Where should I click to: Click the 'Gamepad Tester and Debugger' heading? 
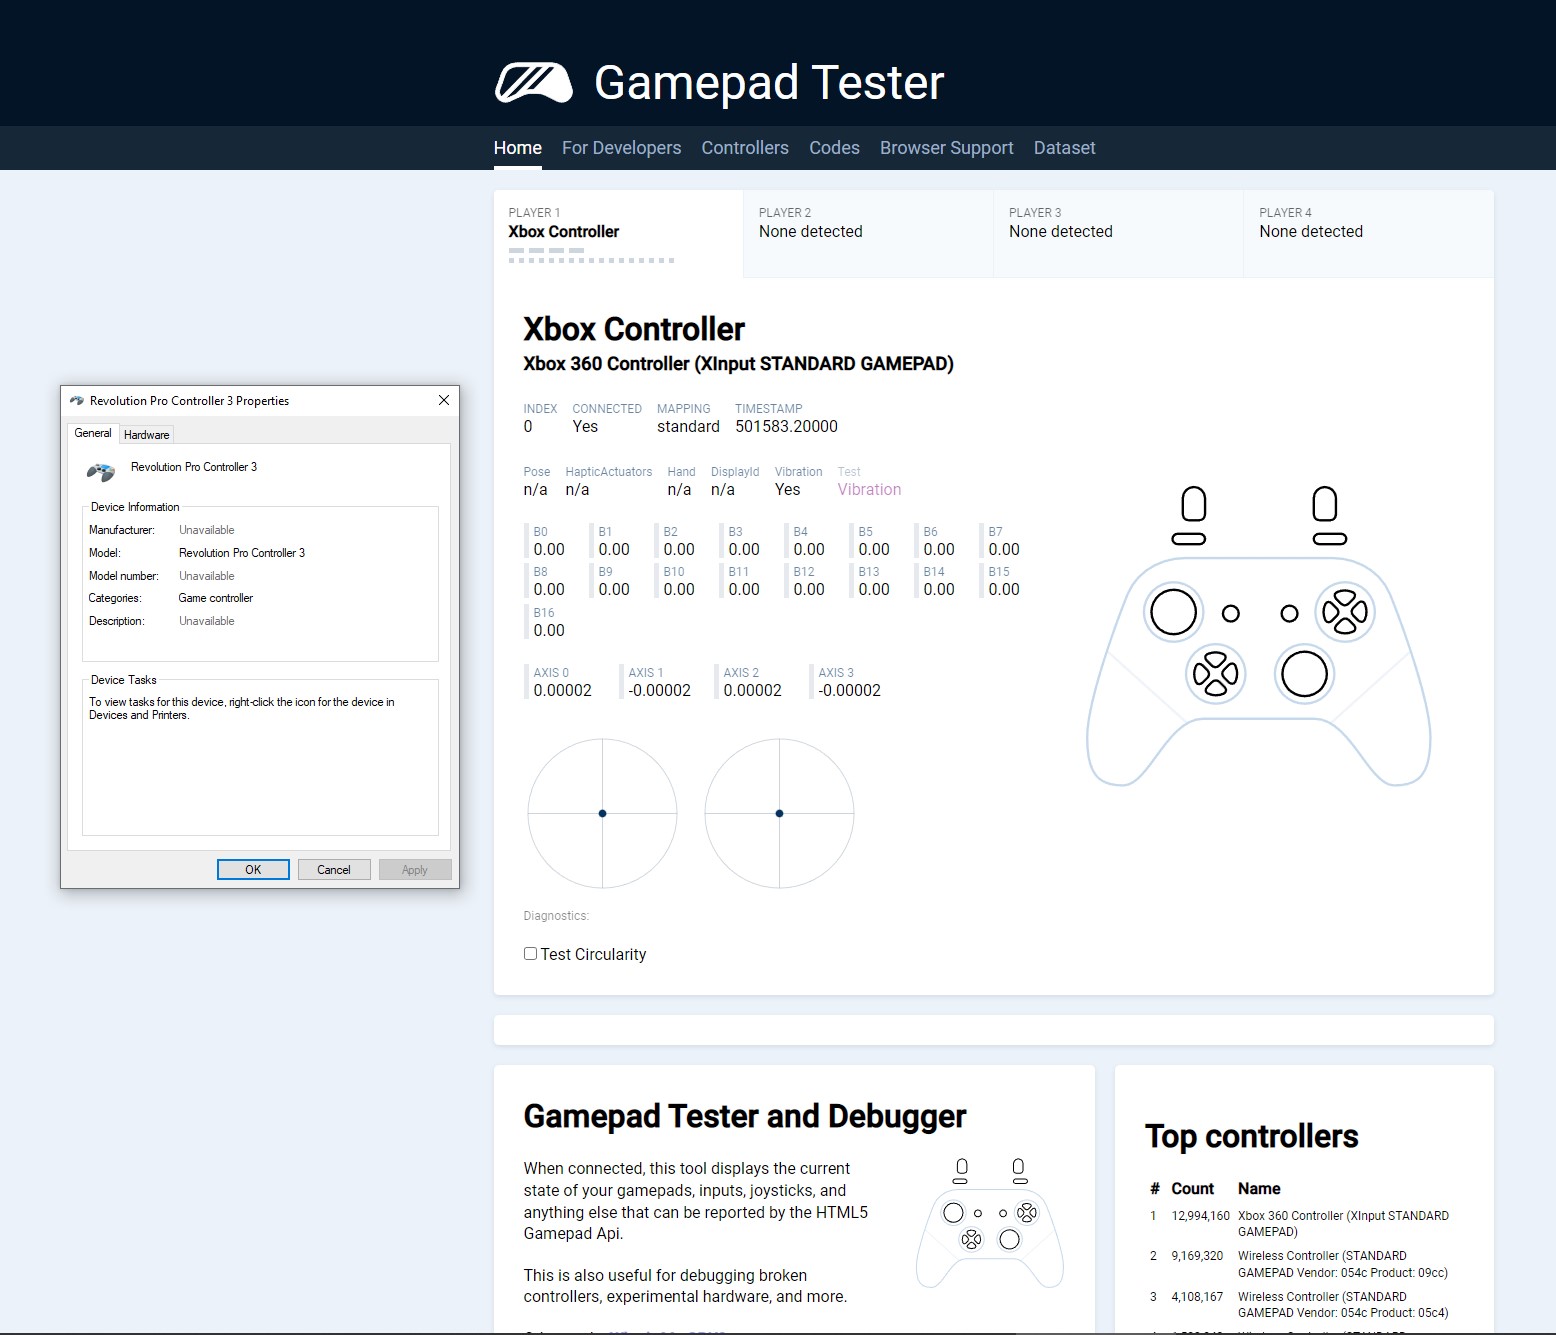(x=745, y=1117)
